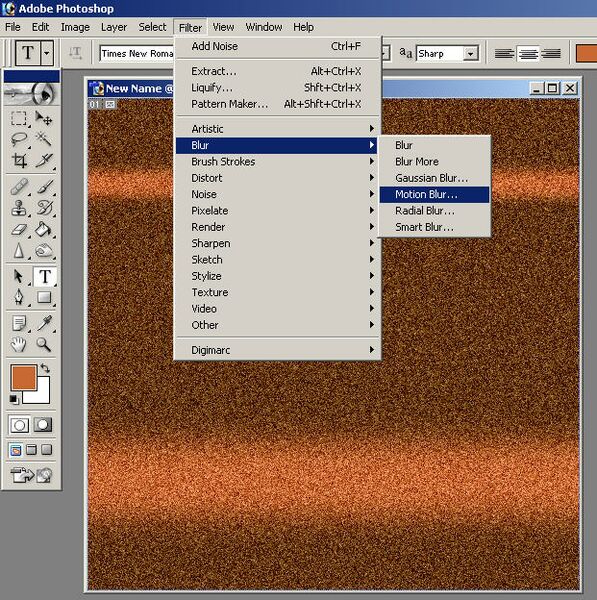Select the Zoom magnifier tool
This screenshot has width=597, height=600.
(44, 345)
